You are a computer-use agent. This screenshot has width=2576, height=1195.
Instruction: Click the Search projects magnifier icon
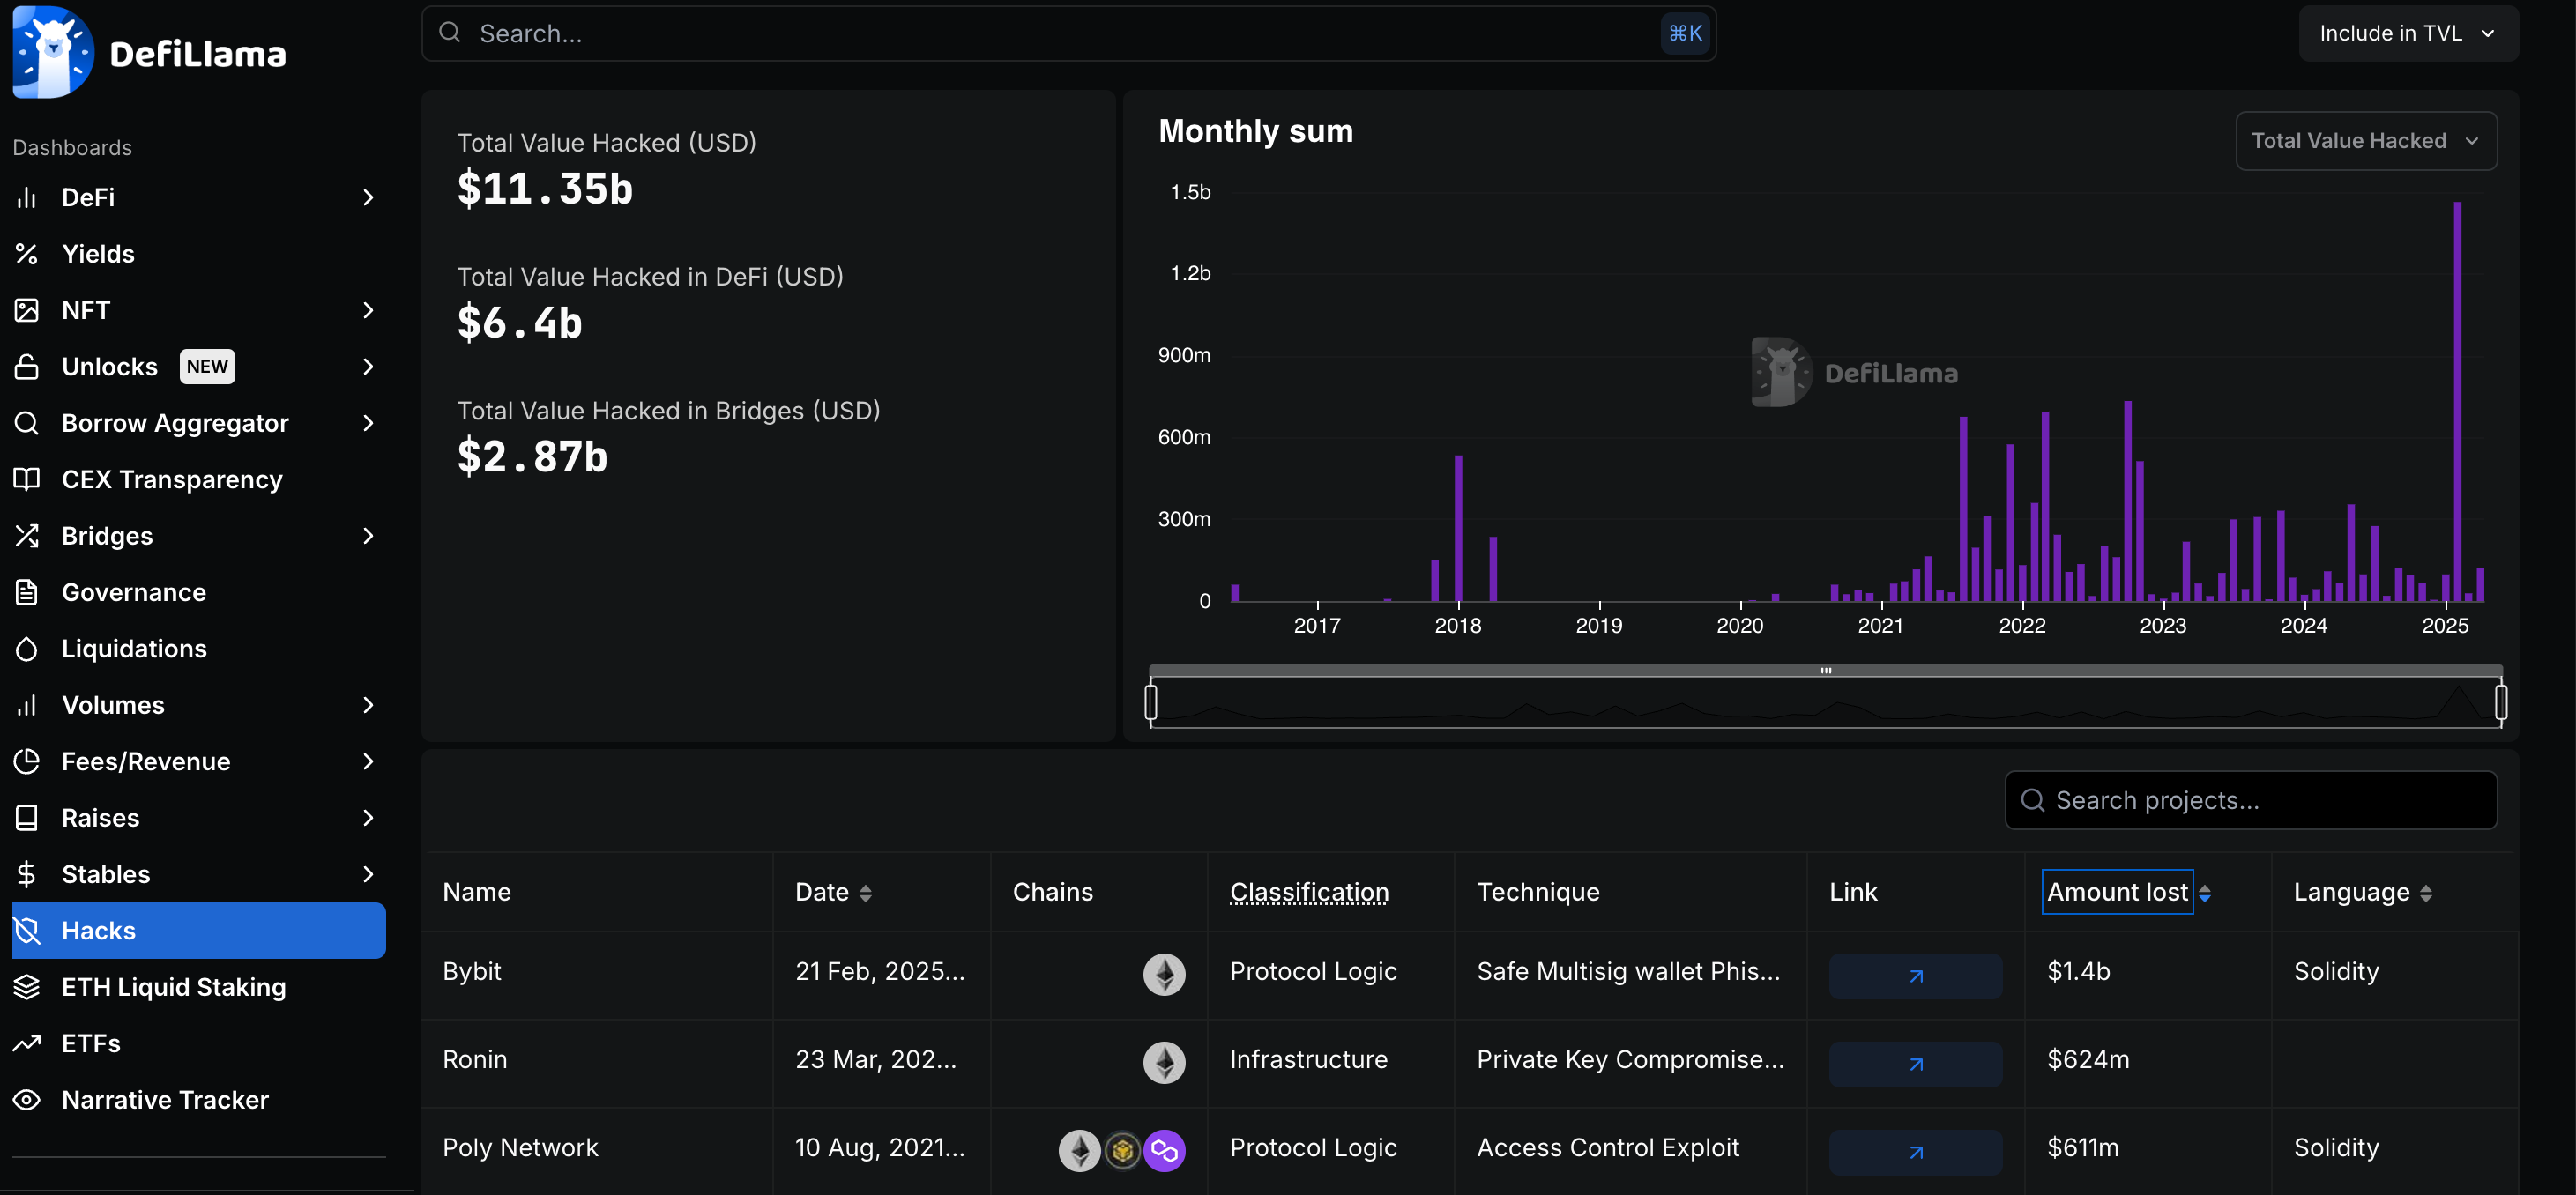point(2032,800)
